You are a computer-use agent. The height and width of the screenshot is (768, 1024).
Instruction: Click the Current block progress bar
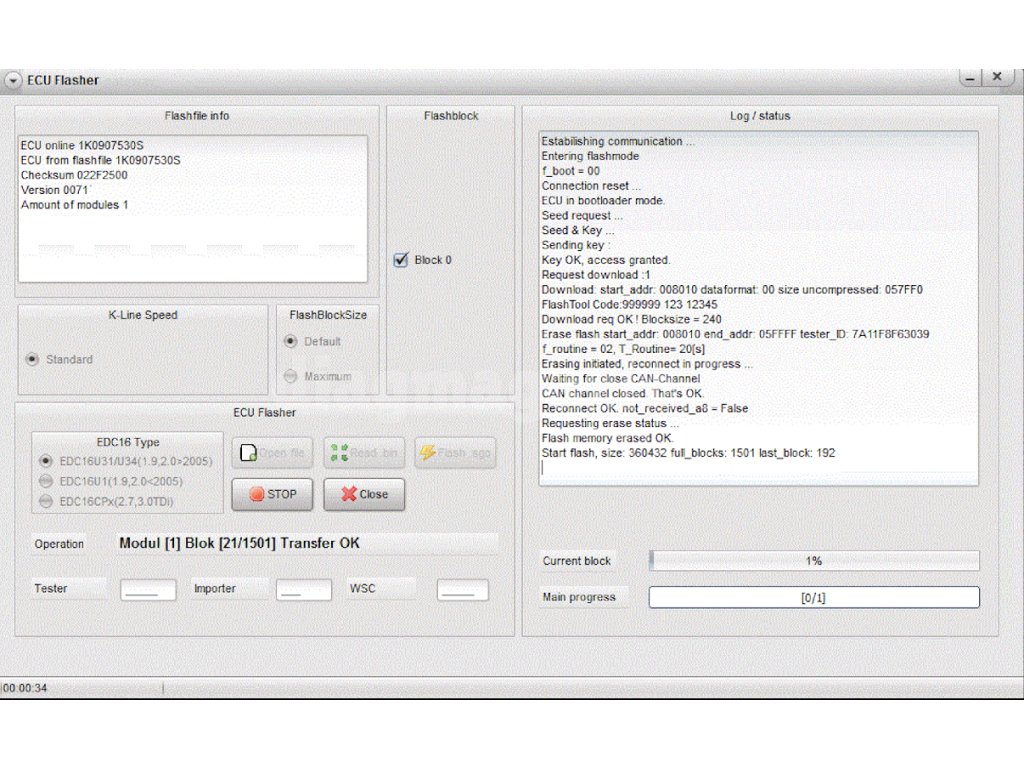point(814,561)
